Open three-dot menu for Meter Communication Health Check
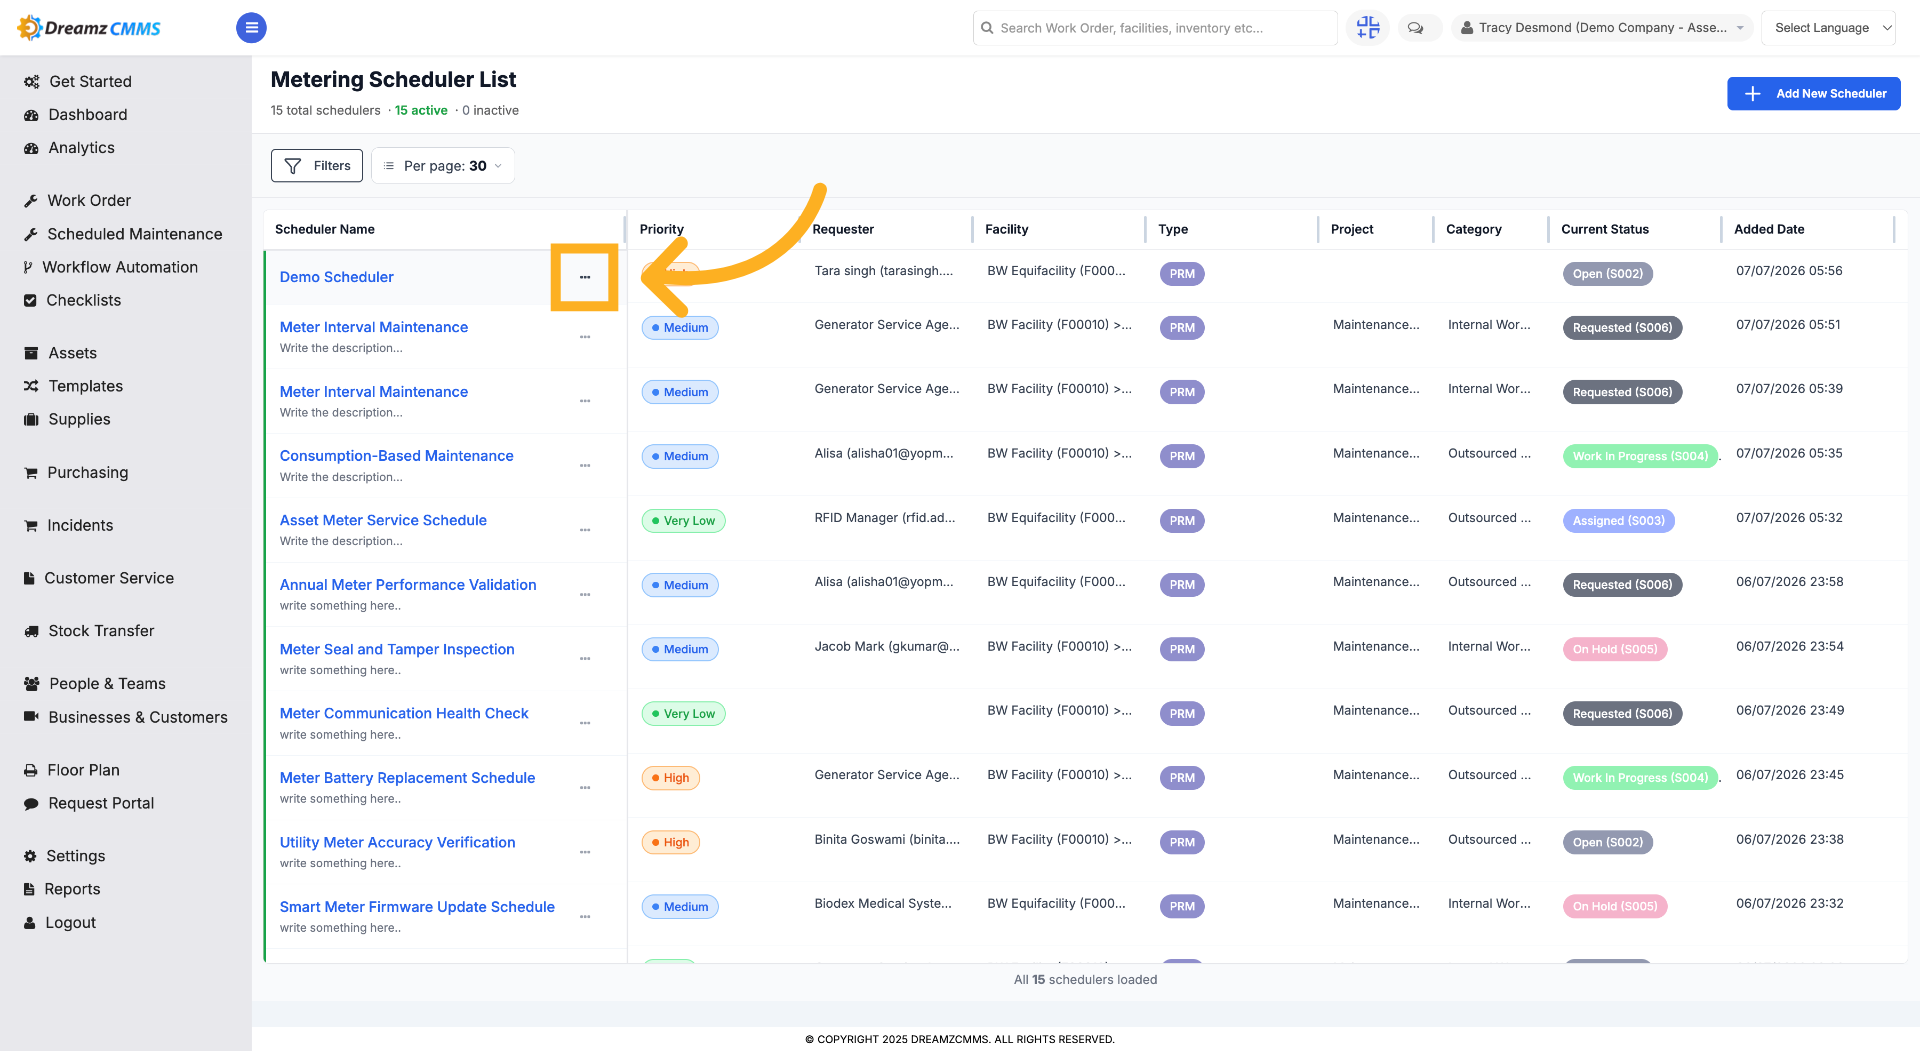The height and width of the screenshot is (1051, 1920). [x=585, y=723]
